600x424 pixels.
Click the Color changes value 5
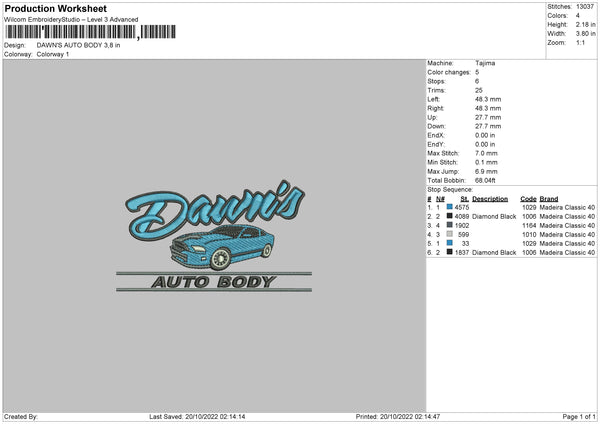pyautogui.click(x=477, y=72)
